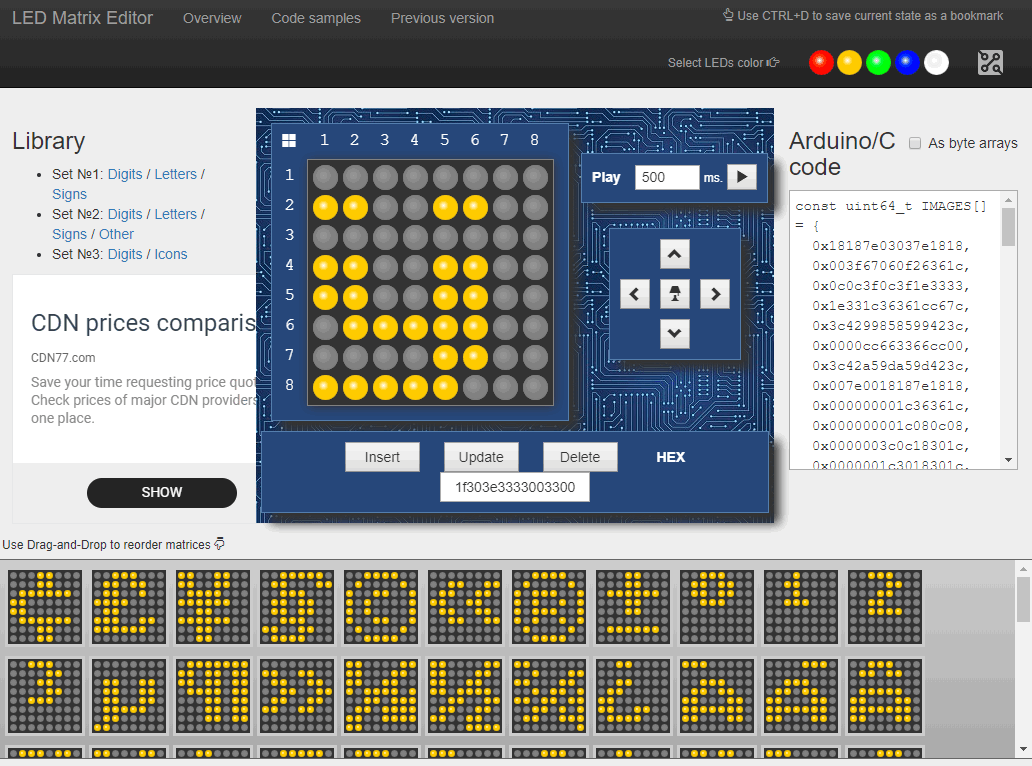
Task: Toggle the LED at row 1, column 1
Action: point(325,177)
